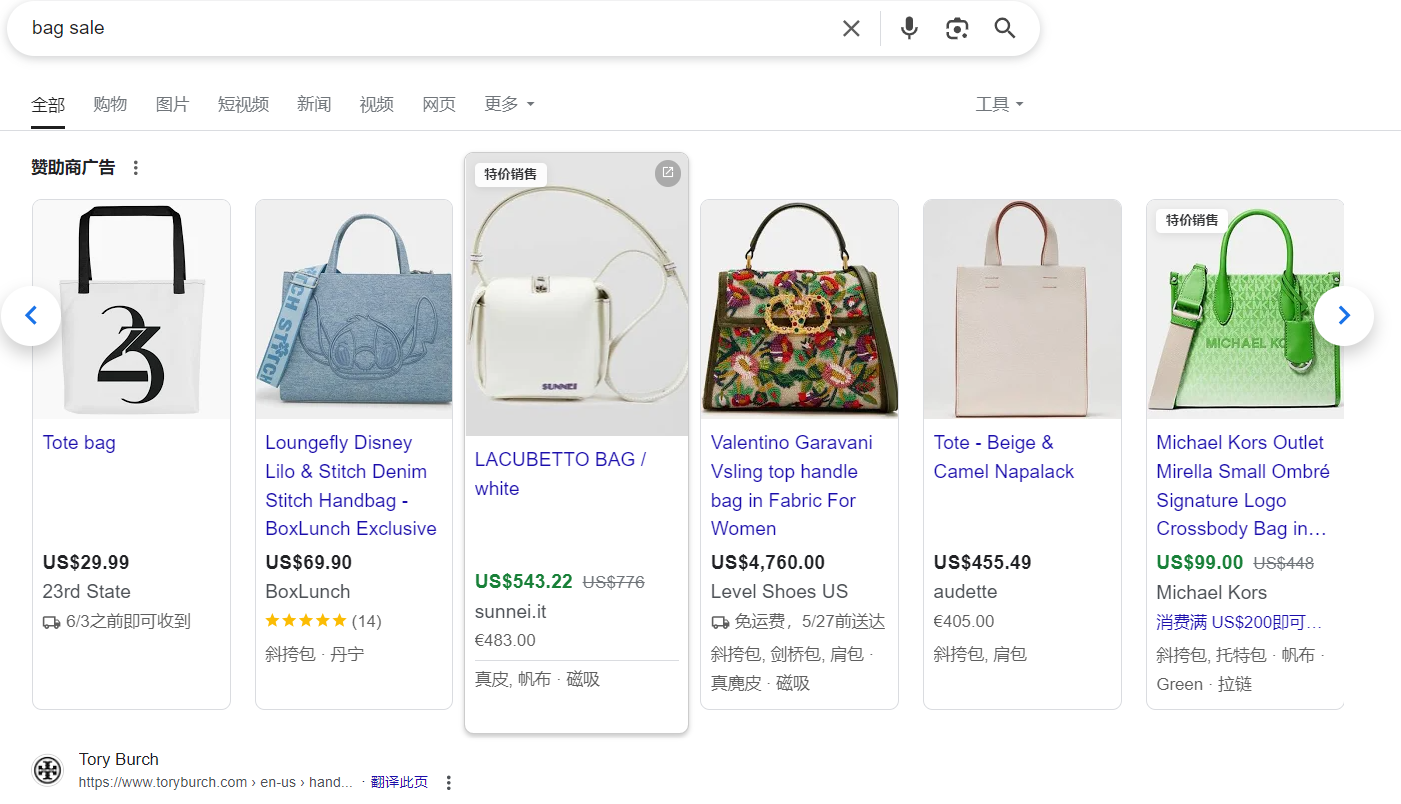
Task: Click the US$543.22 sale price
Action: point(524,582)
